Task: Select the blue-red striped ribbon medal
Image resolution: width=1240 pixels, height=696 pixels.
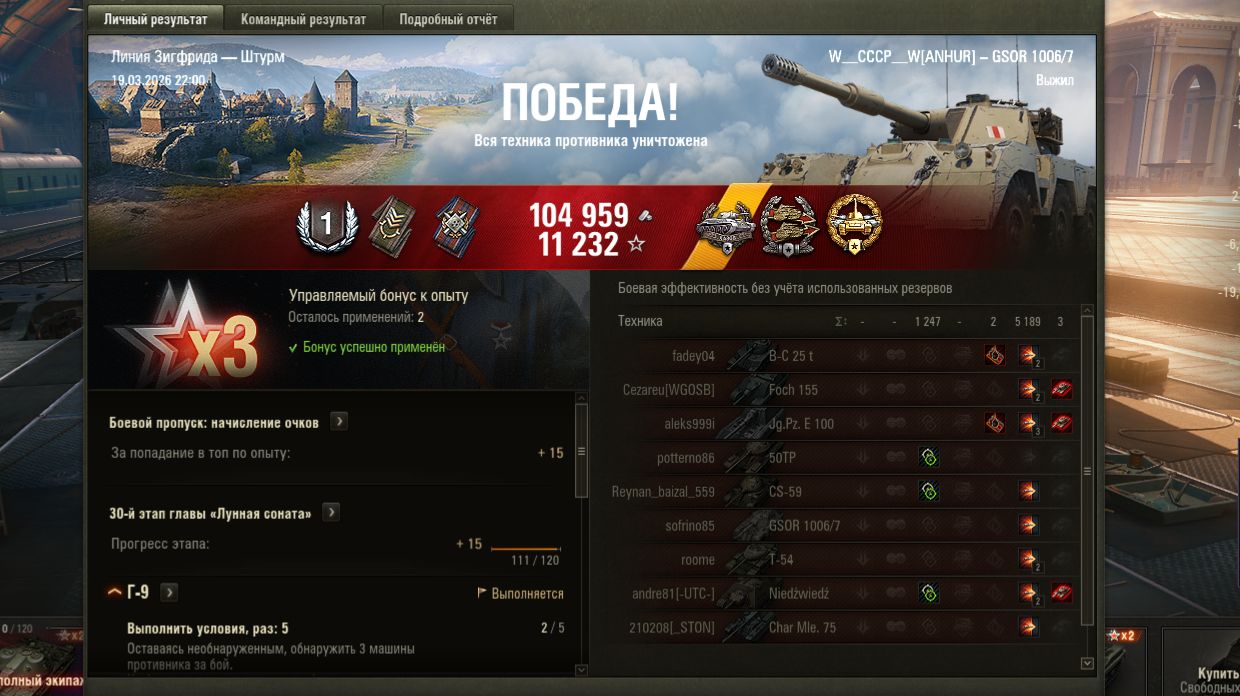Action: tap(455, 225)
